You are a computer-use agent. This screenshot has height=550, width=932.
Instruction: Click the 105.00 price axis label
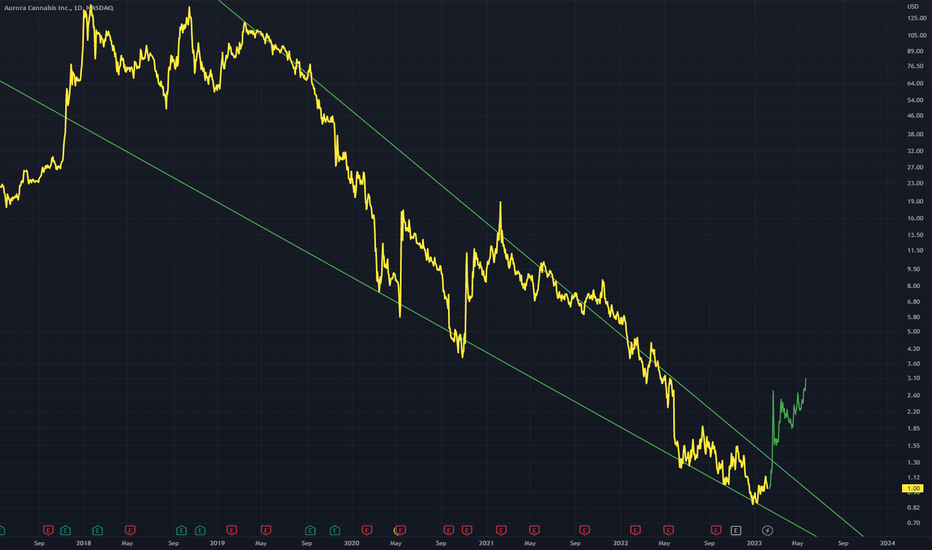(916, 35)
